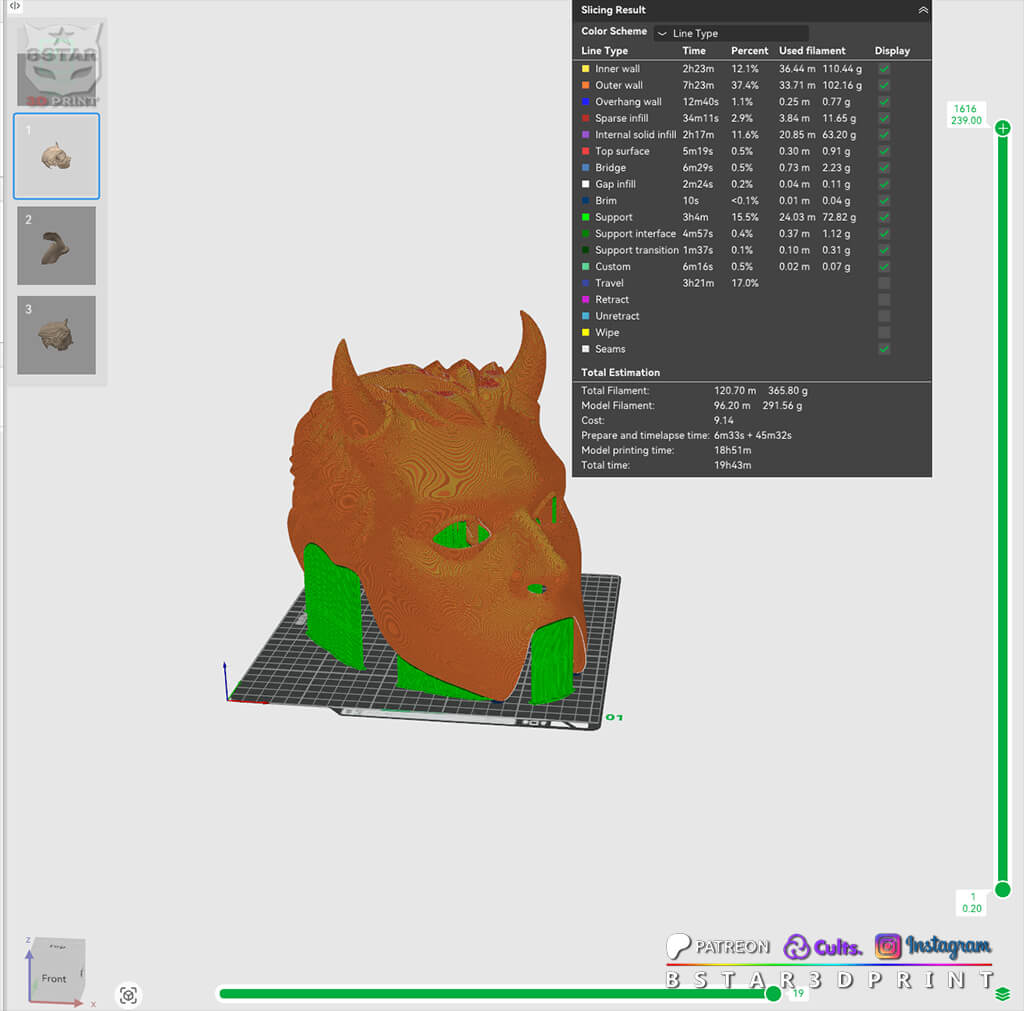Toggle Outer wall display checkbox
This screenshot has width=1024, height=1011.
(x=884, y=85)
